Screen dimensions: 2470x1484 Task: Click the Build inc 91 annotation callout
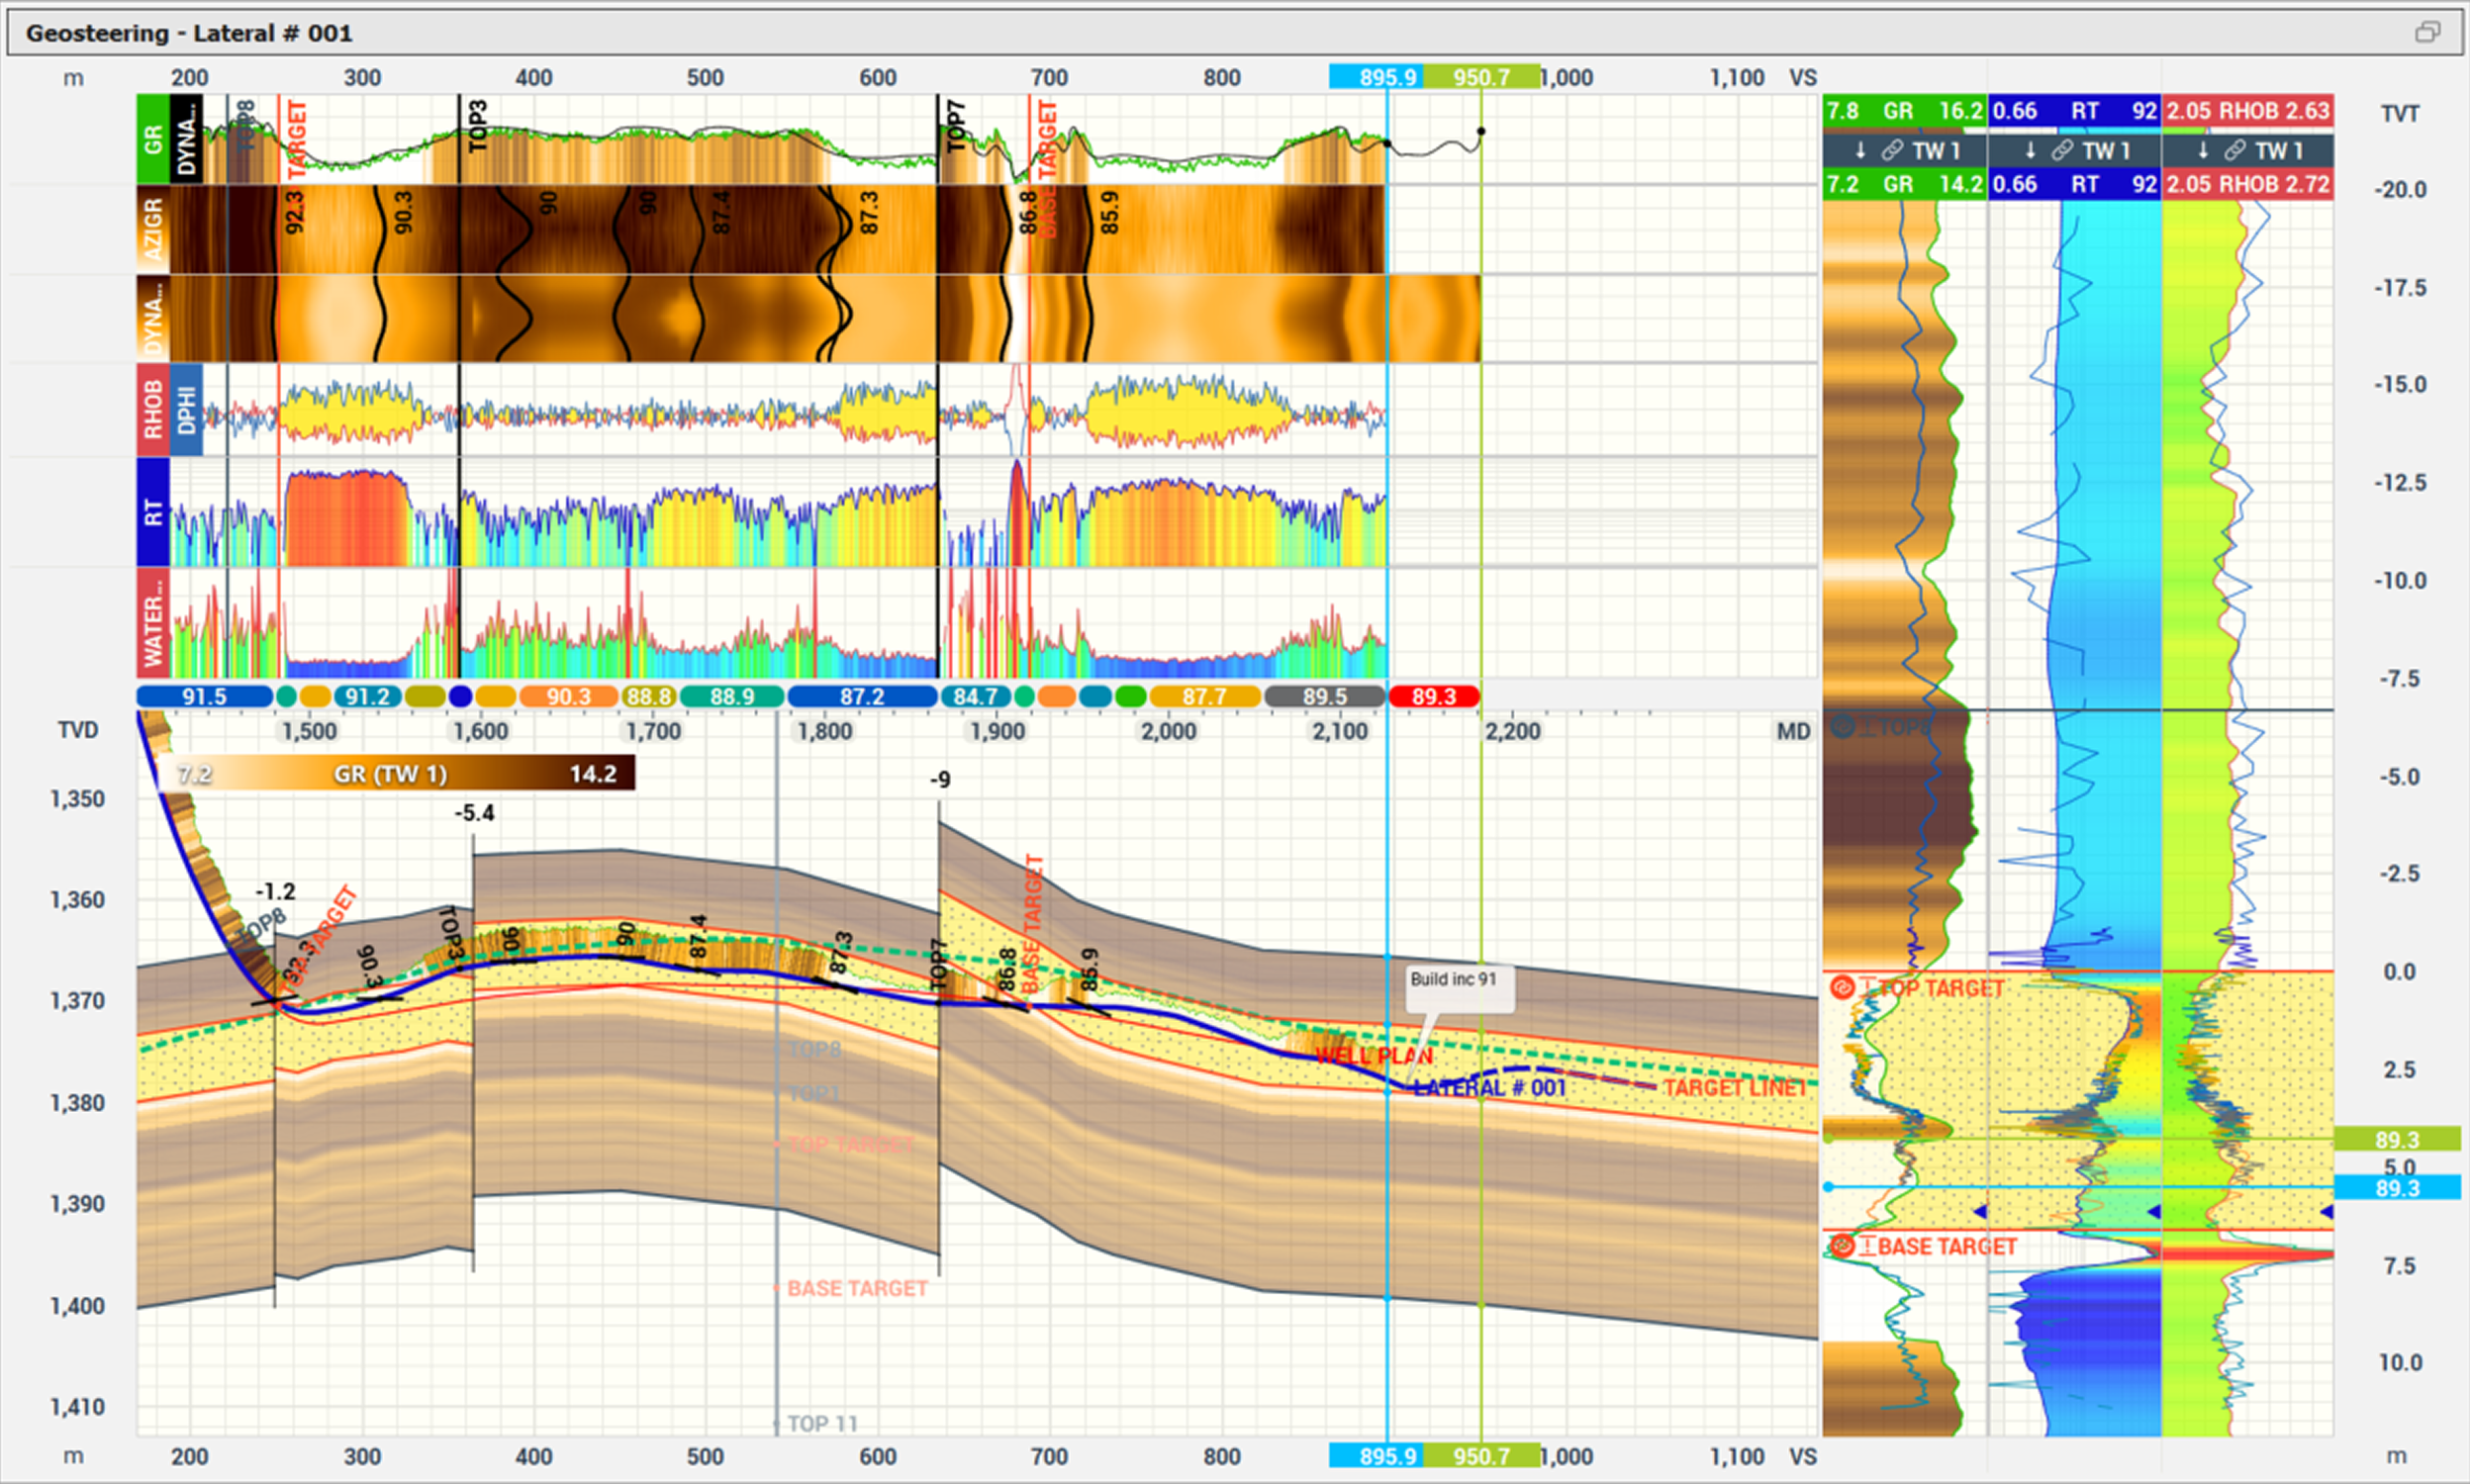click(x=1458, y=987)
